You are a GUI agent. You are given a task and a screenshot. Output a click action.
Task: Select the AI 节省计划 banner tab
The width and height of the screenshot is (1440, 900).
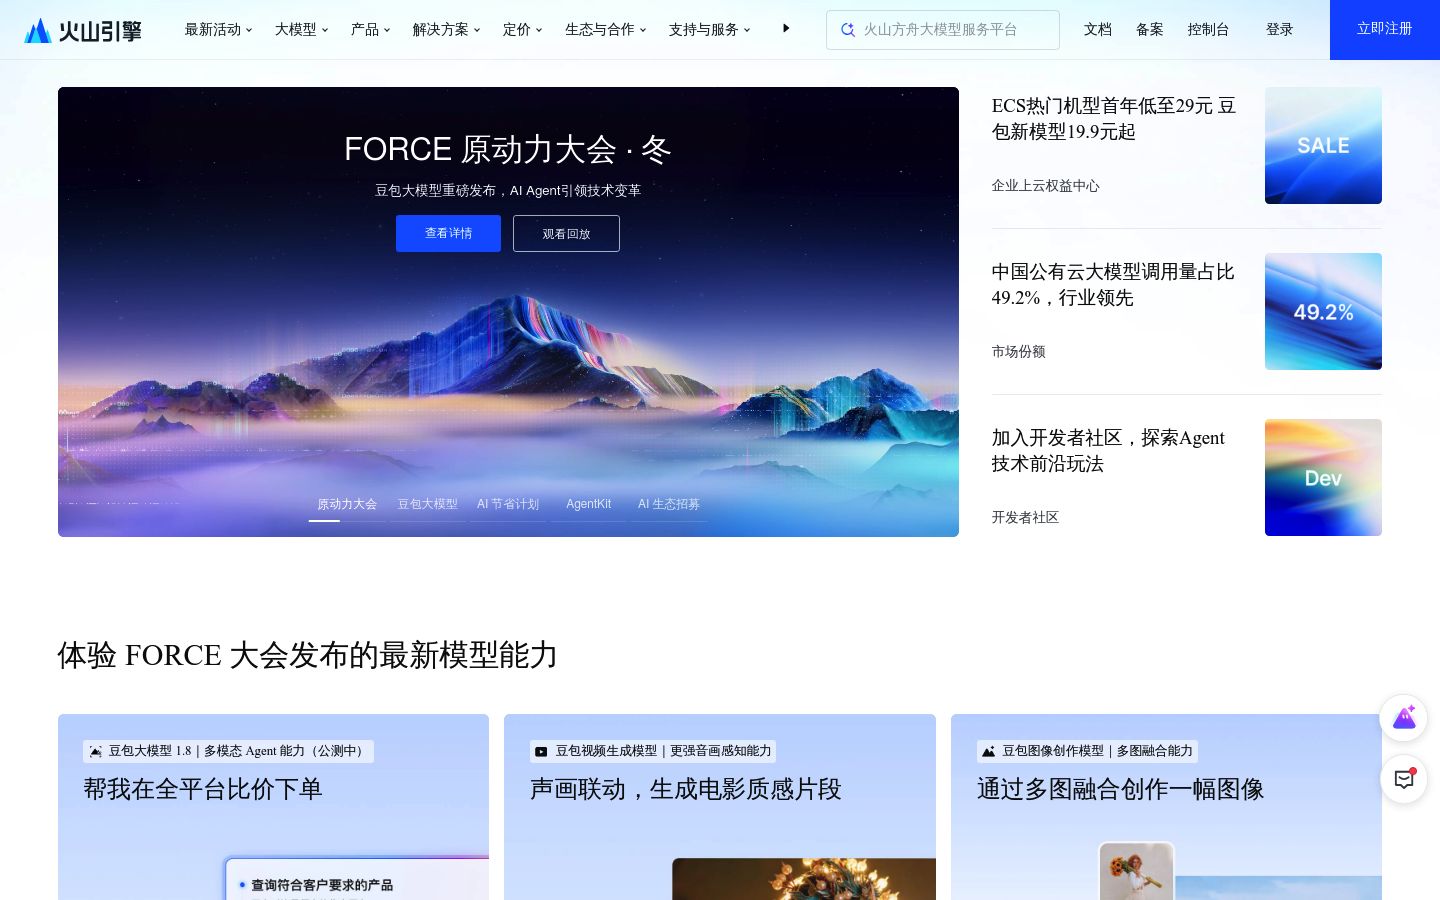coord(508,504)
